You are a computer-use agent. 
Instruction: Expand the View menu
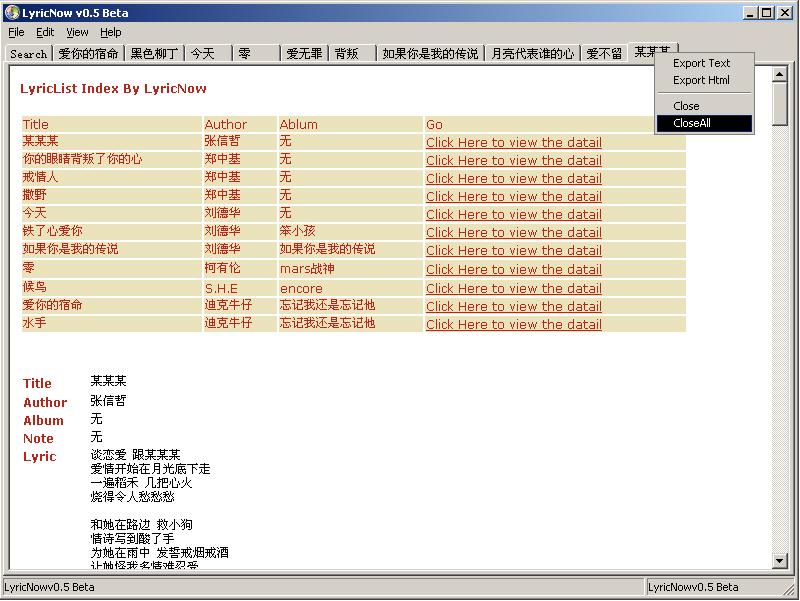pyautogui.click(x=77, y=32)
